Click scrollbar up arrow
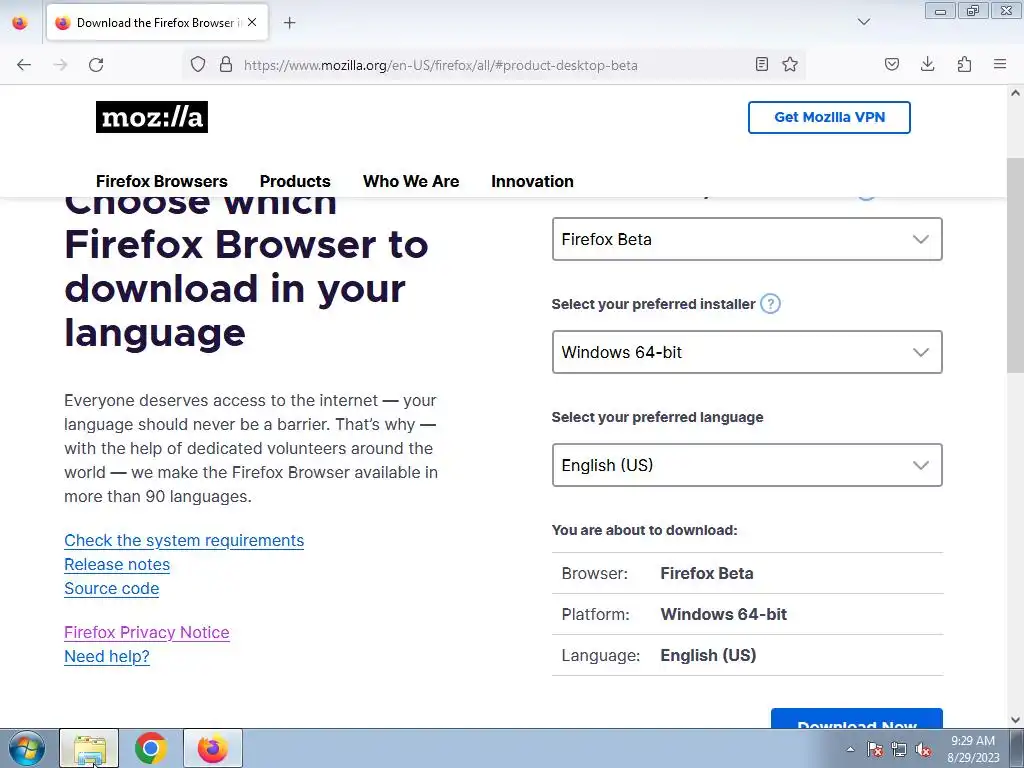The image size is (1024, 768). 1015,93
